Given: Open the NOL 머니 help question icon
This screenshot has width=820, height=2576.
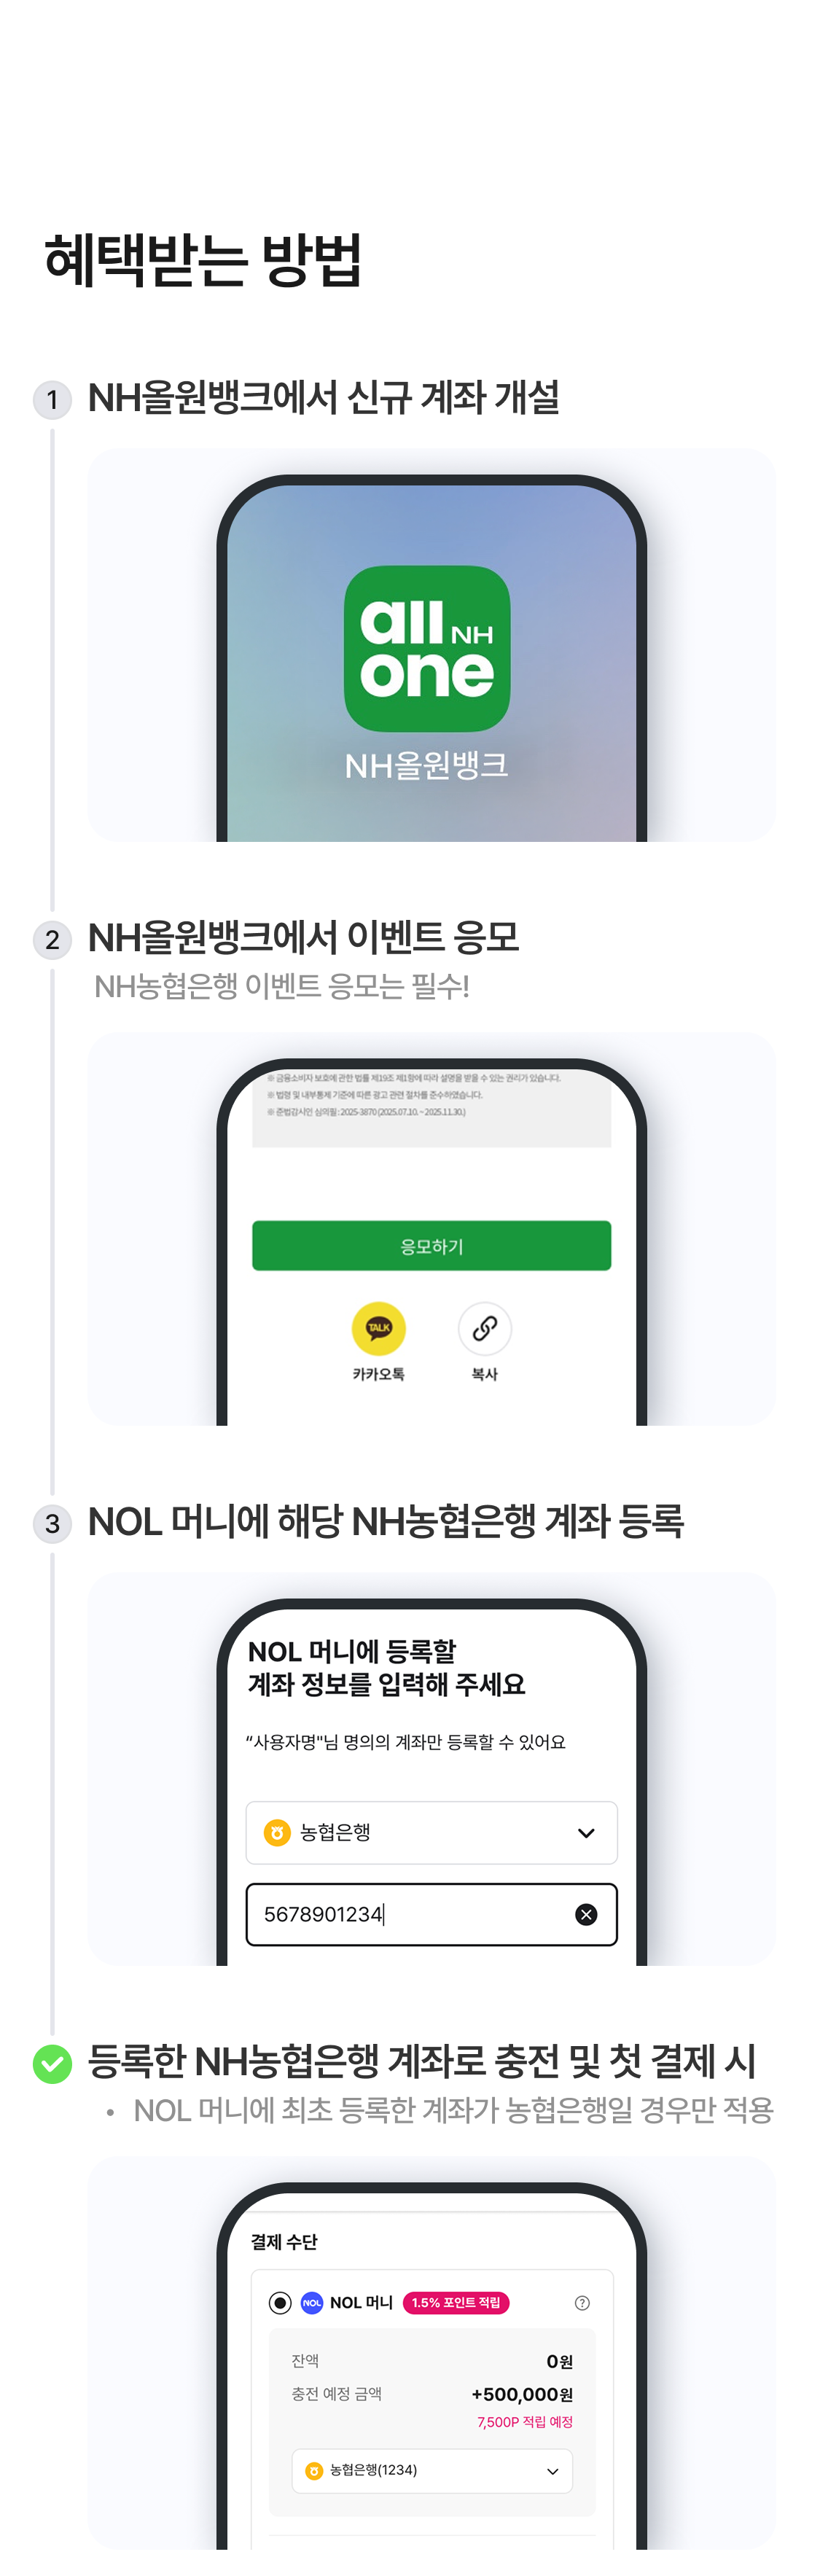Looking at the screenshot, I should click(x=582, y=2302).
